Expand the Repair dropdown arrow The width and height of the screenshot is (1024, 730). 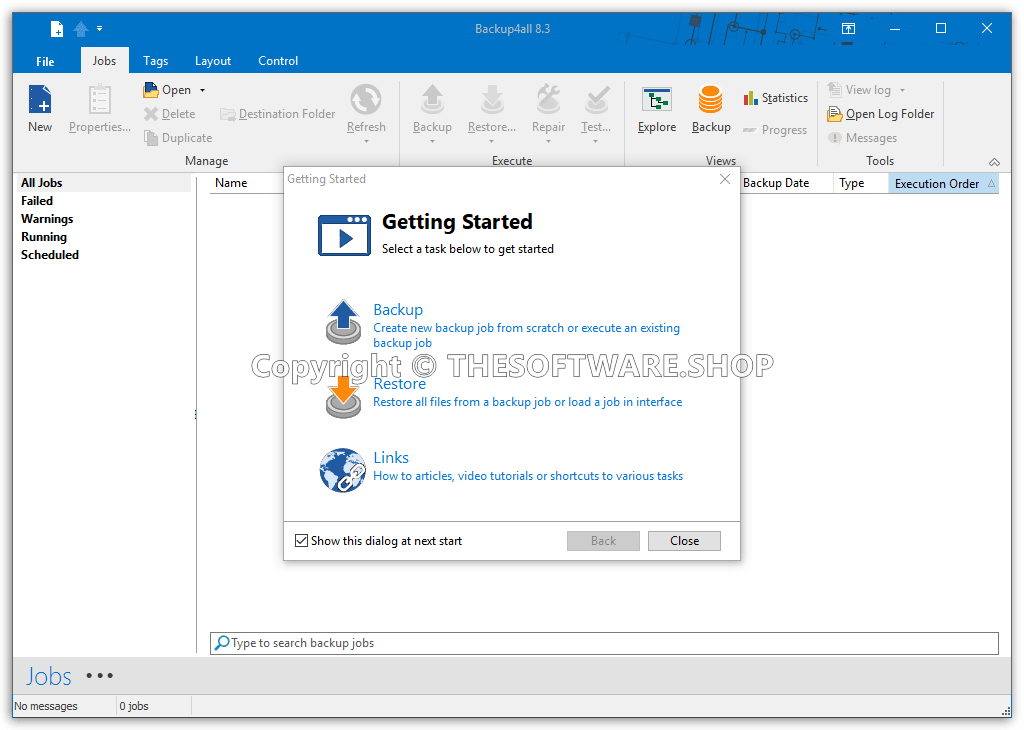point(549,141)
